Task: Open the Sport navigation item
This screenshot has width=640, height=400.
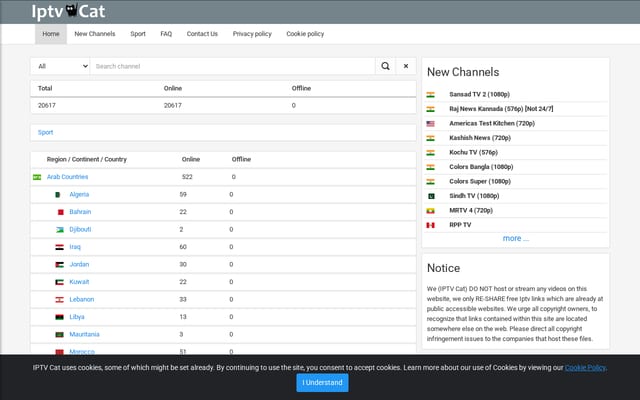Action: (138, 34)
